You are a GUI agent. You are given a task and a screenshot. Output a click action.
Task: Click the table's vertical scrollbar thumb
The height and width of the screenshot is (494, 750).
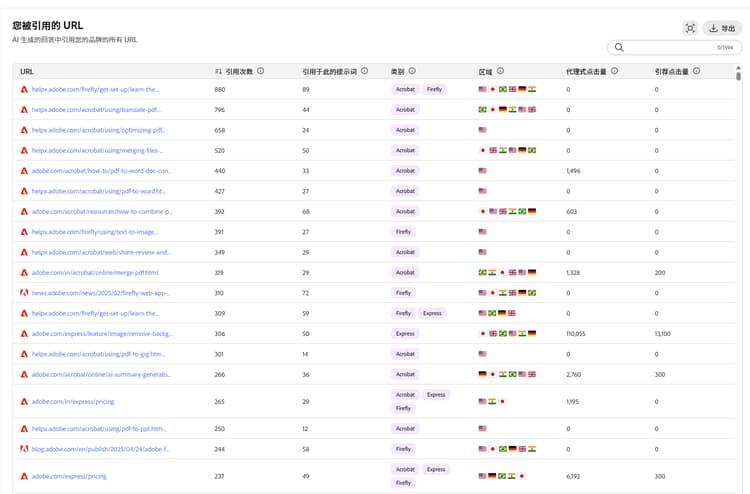pyautogui.click(x=739, y=76)
